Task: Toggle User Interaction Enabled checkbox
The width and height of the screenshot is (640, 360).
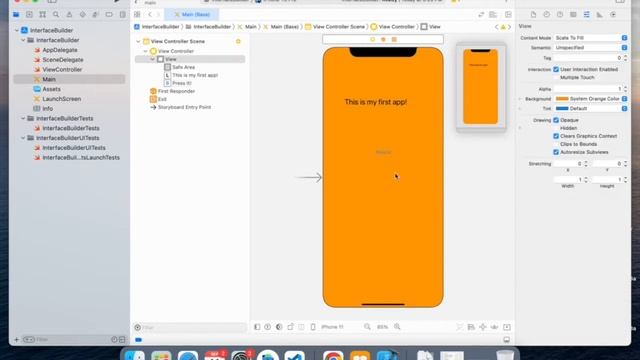Action: click(556, 69)
